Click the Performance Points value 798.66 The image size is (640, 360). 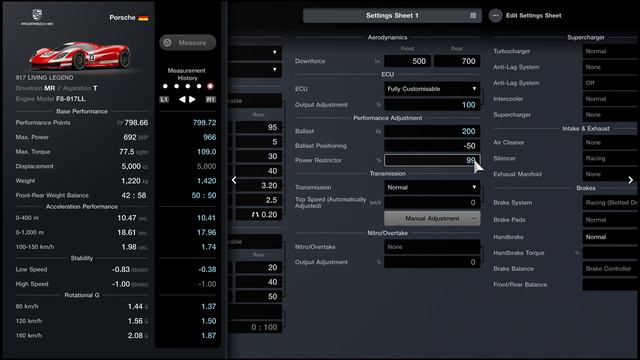point(136,122)
